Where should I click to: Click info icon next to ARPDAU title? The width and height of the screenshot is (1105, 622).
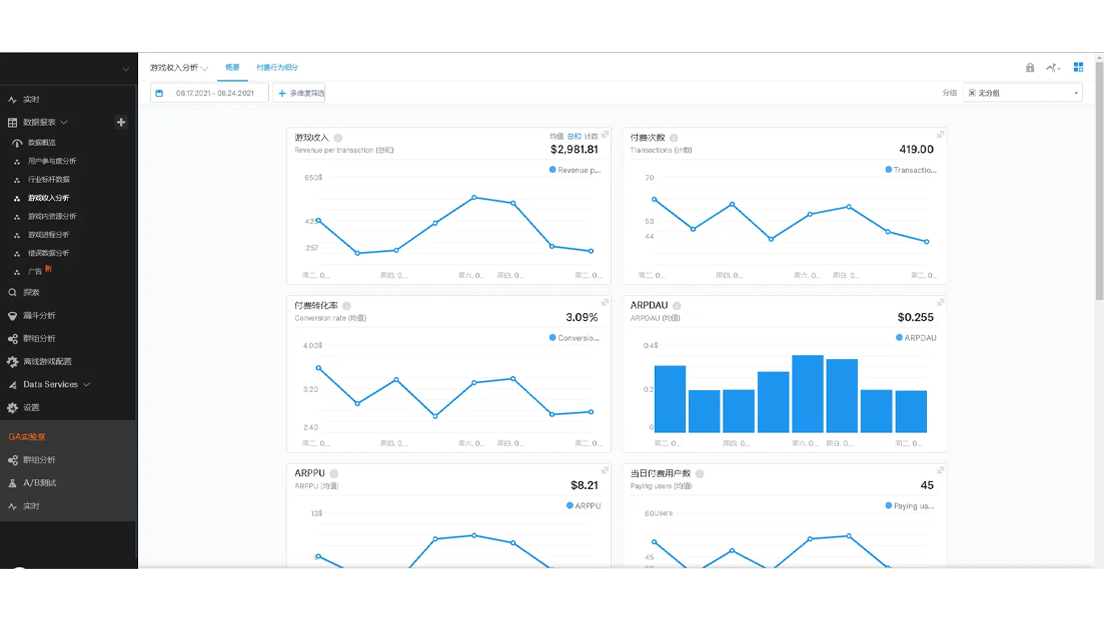(677, 306)
